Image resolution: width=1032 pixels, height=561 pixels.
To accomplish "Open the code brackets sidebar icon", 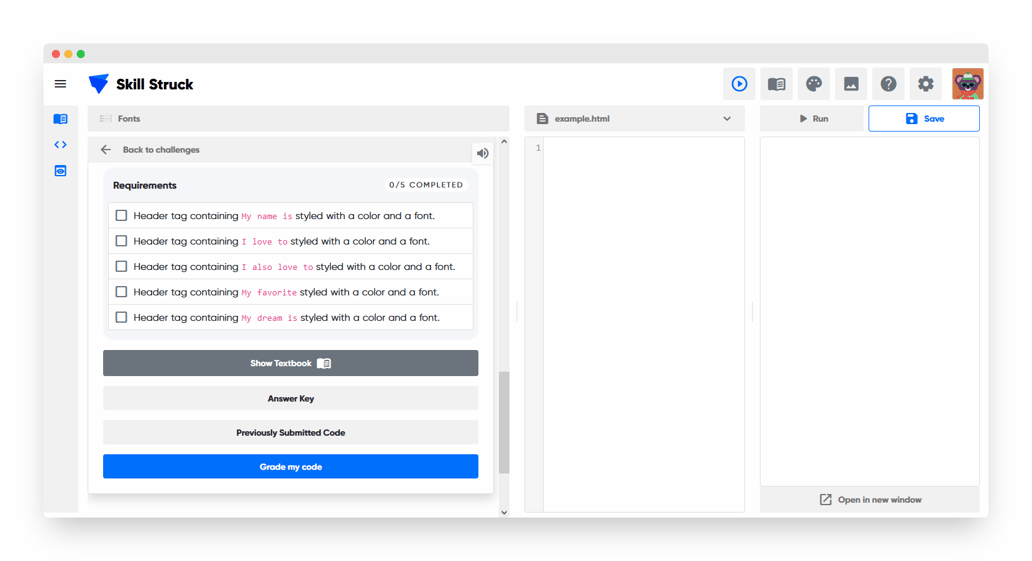I will (60, 145).
